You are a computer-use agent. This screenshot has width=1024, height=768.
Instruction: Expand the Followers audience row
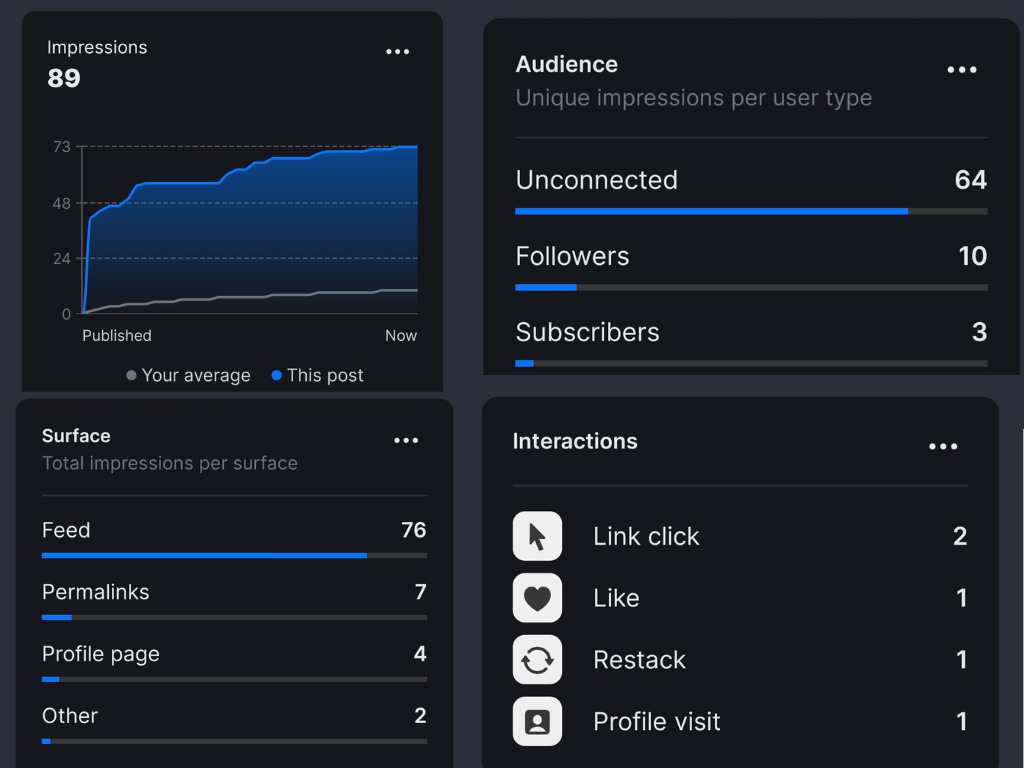(572, 256)
